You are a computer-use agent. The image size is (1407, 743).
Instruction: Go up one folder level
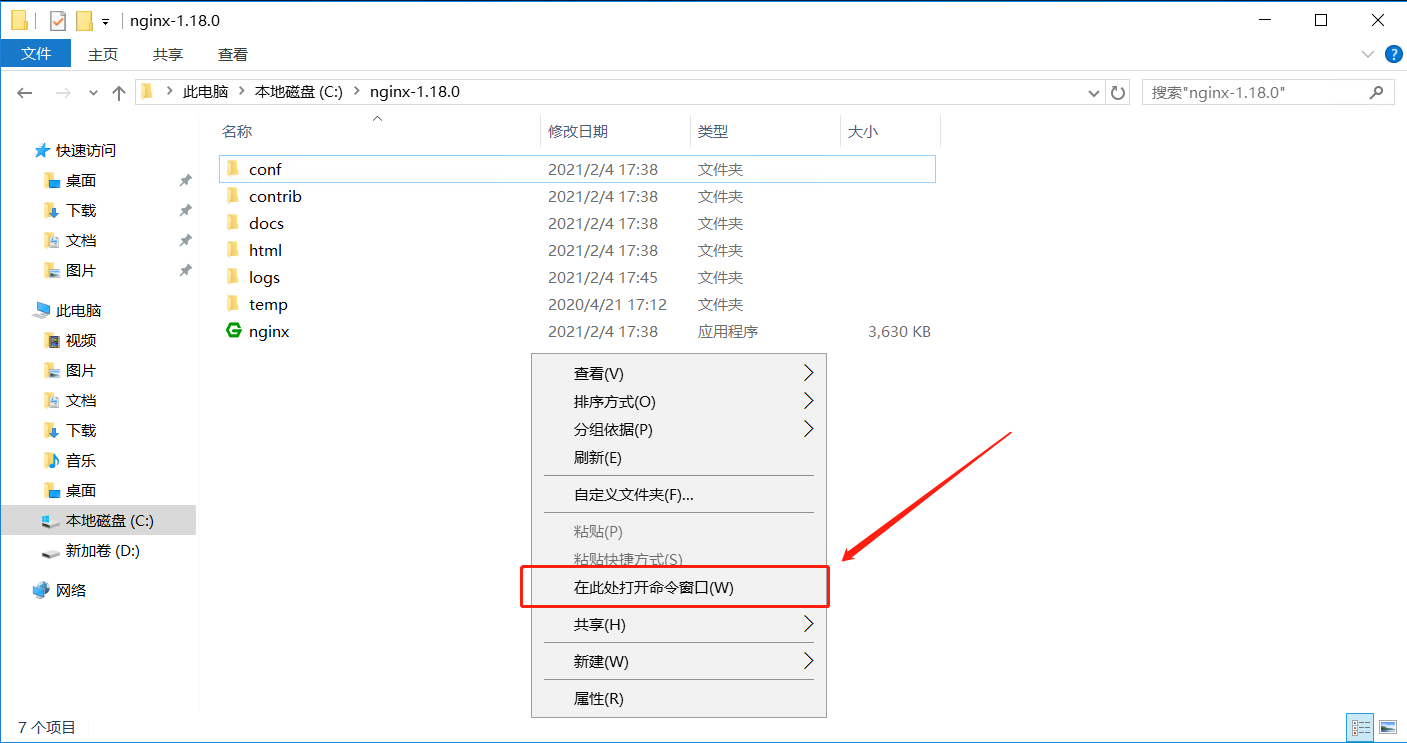pyautogui.click(x=119, y=92)
